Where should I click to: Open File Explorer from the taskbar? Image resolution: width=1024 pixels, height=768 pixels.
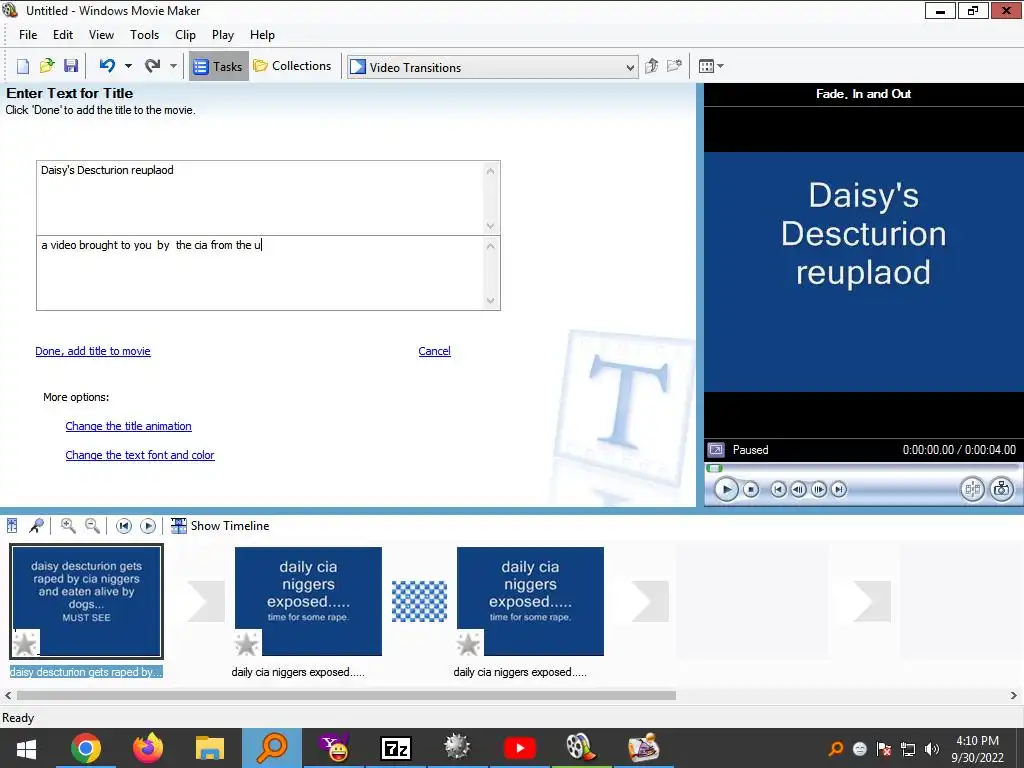[210, 748]
